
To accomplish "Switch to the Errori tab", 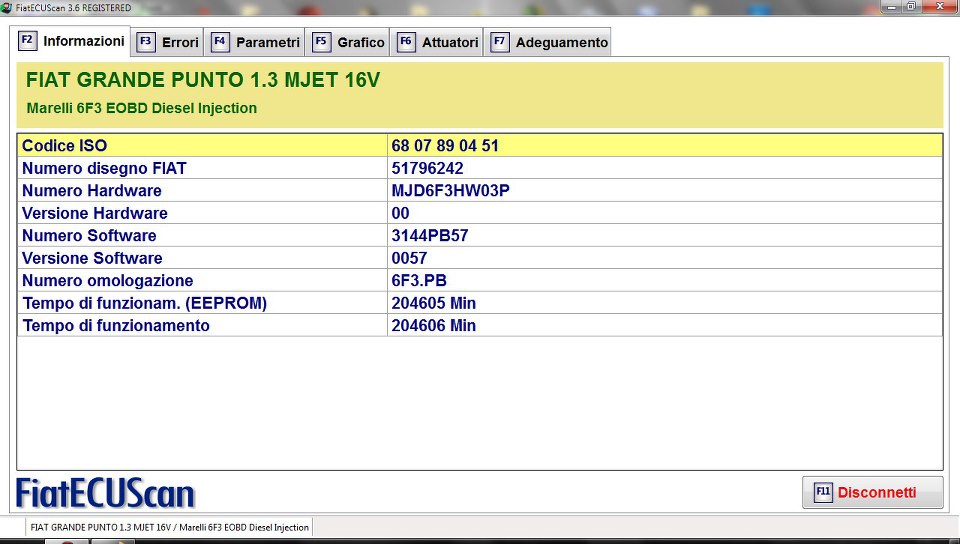I will click(x=168, y=42).
